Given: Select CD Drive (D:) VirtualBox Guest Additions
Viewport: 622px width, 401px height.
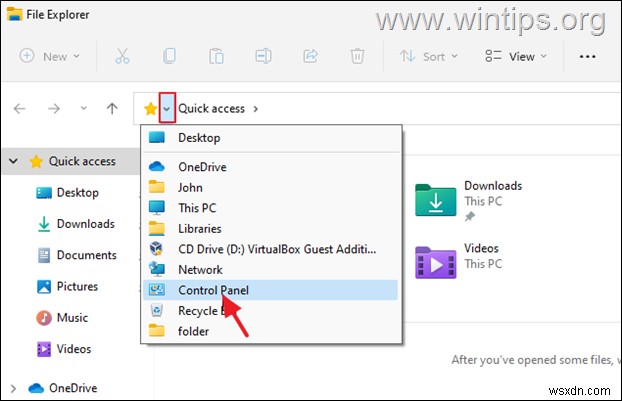Looking at the screenshot, I should (271, 249).
